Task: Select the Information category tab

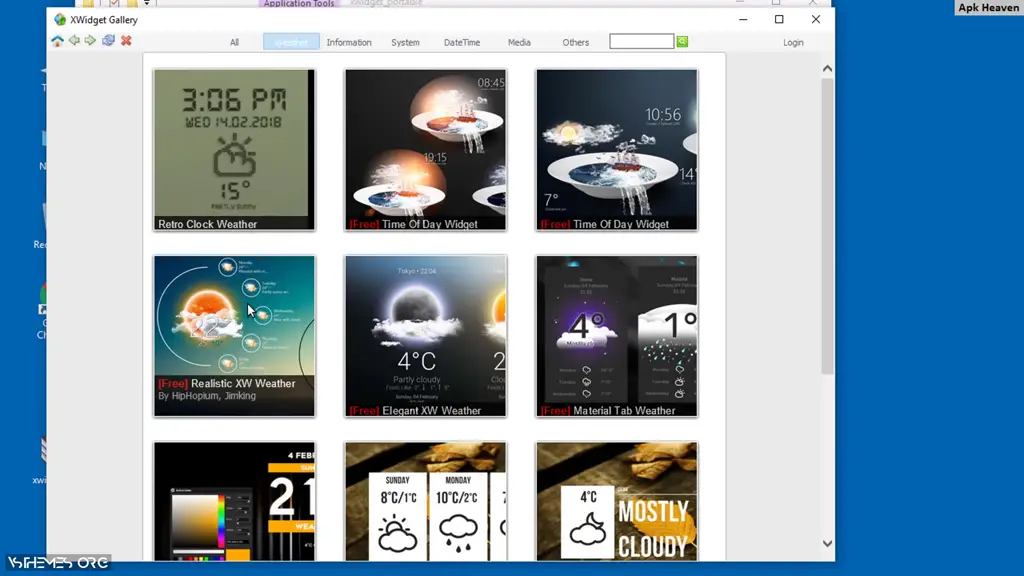Action: [349, 42]
